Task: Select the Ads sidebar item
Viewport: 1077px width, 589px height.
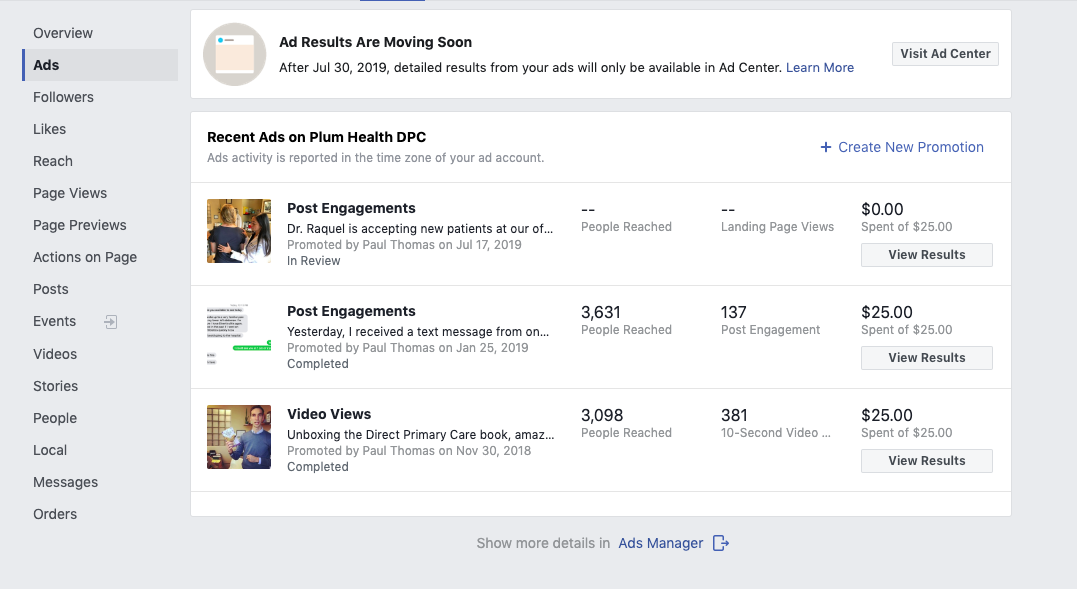Action: pos(100,65)
